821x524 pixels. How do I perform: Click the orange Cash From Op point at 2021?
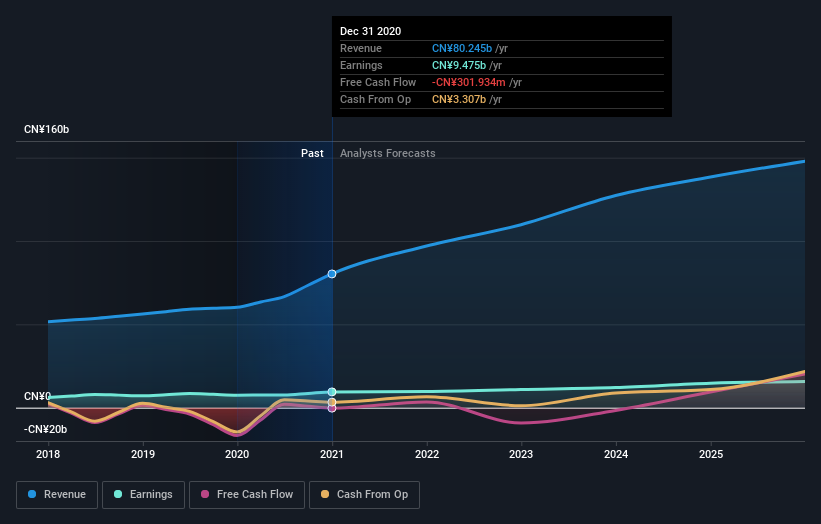tap(332, 402)
